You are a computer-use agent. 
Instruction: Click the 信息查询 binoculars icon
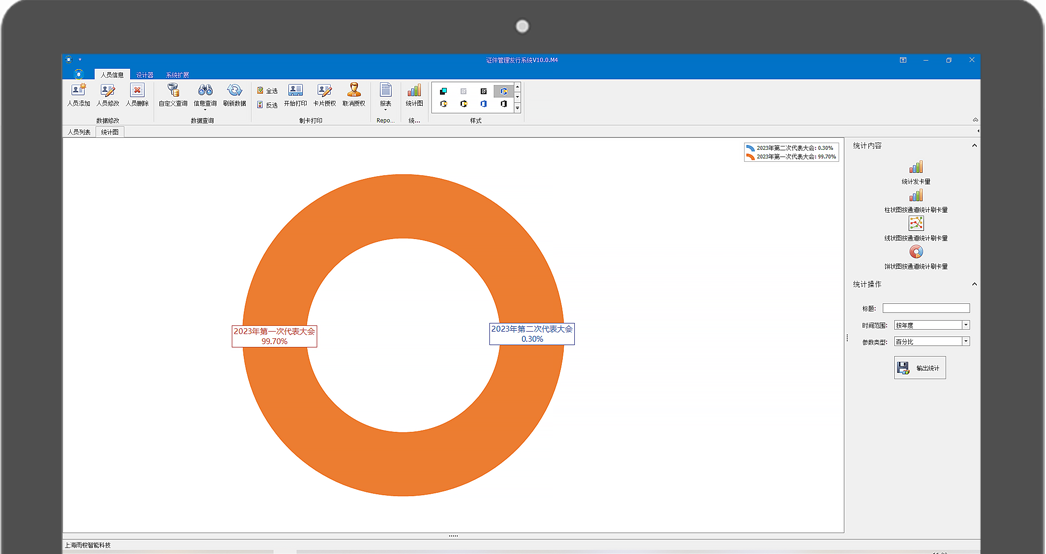coord(205,90)
